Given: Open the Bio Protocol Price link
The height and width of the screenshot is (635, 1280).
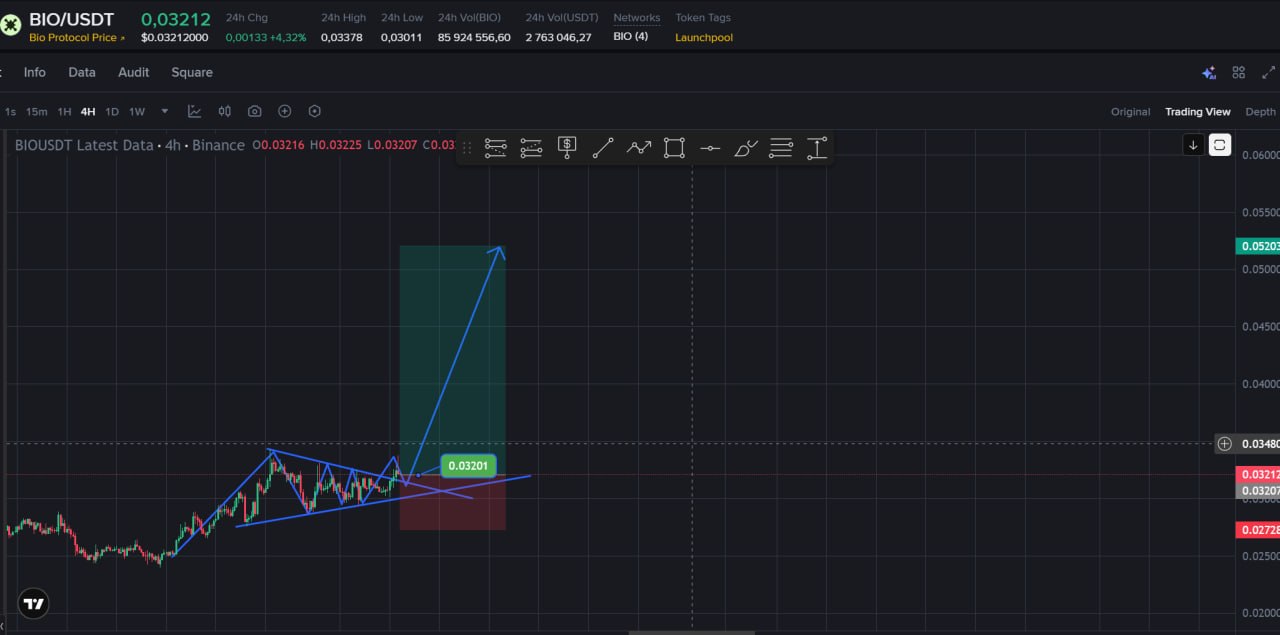Looking at the screenshot, I should coord(77,37).
